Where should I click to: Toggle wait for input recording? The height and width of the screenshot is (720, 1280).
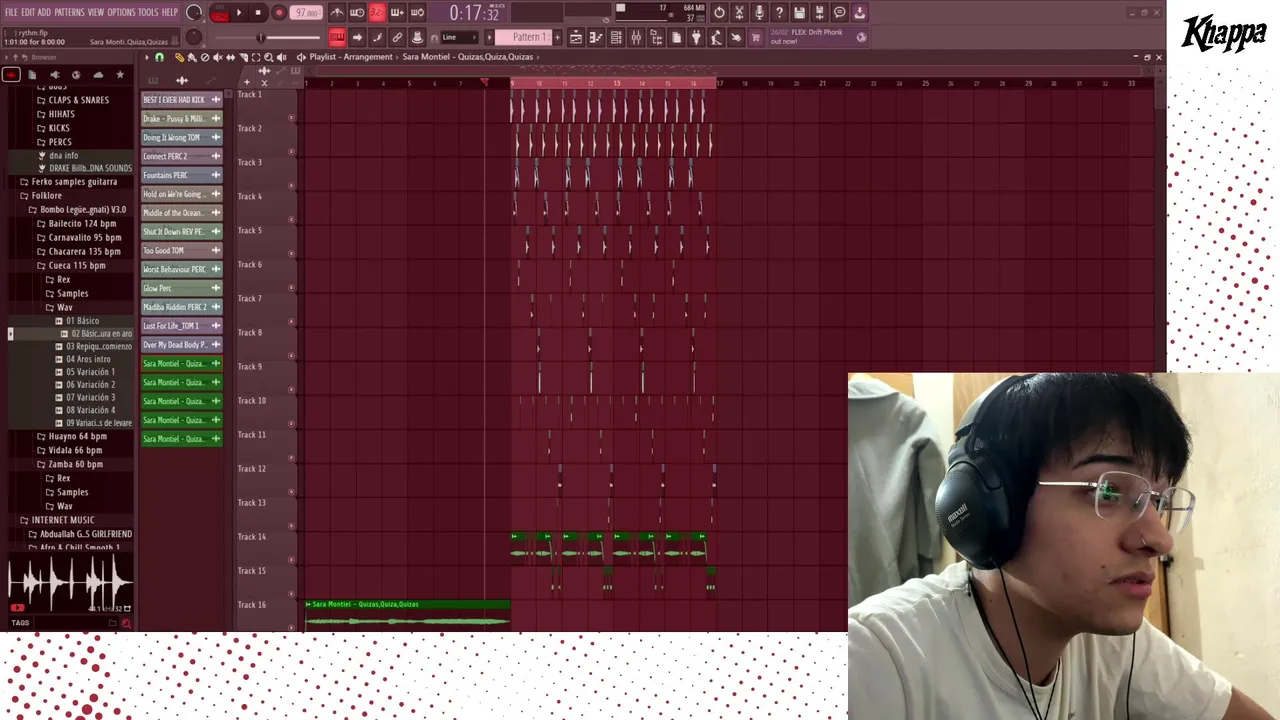[x=357, y=12]
